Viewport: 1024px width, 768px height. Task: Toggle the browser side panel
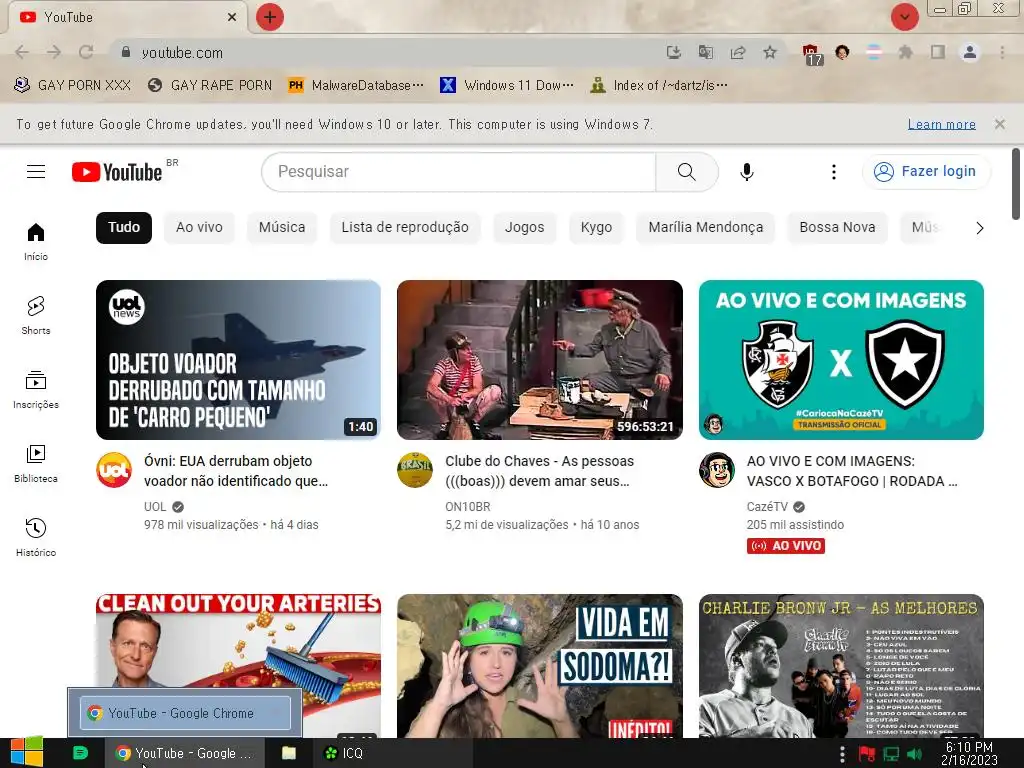[x=938, y=52]
